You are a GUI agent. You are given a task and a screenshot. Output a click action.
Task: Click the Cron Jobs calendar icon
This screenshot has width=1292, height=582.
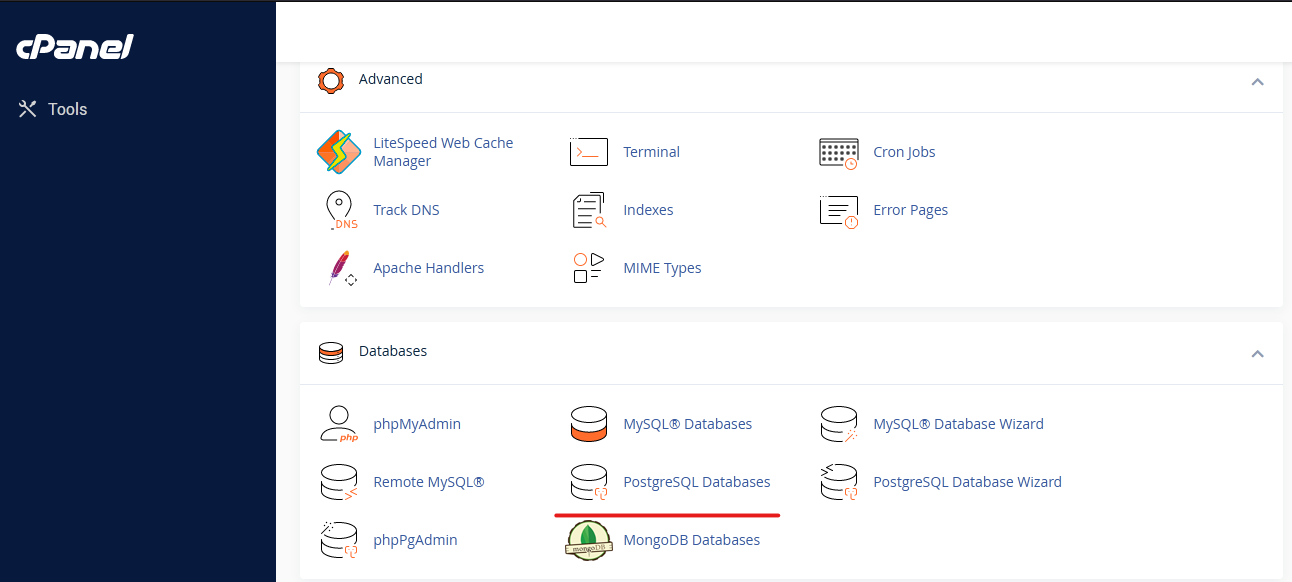click(838, 152)
